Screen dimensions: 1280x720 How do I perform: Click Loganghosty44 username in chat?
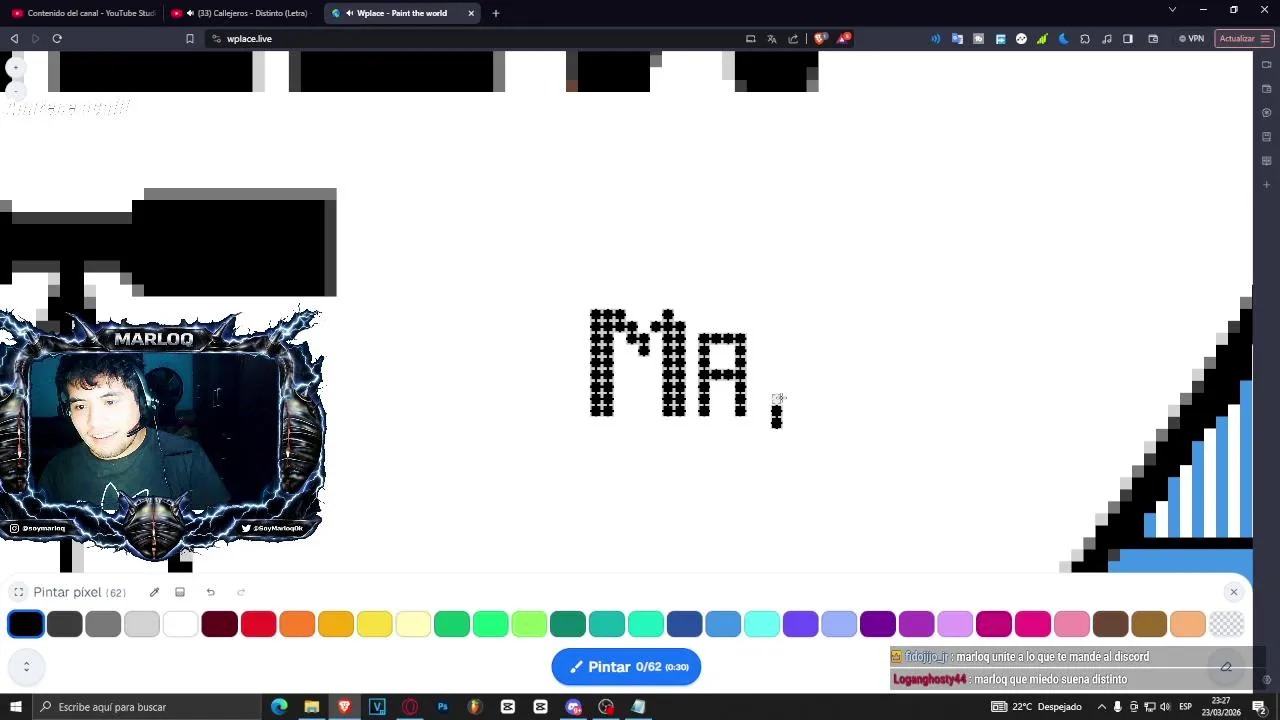[930, 679]
